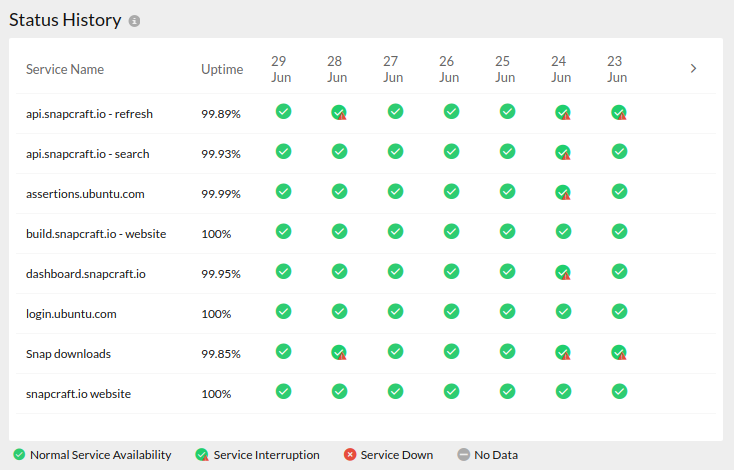
Task: Open Snap downloads interruption icon for 23 Jun
Action: pos(619,352)
